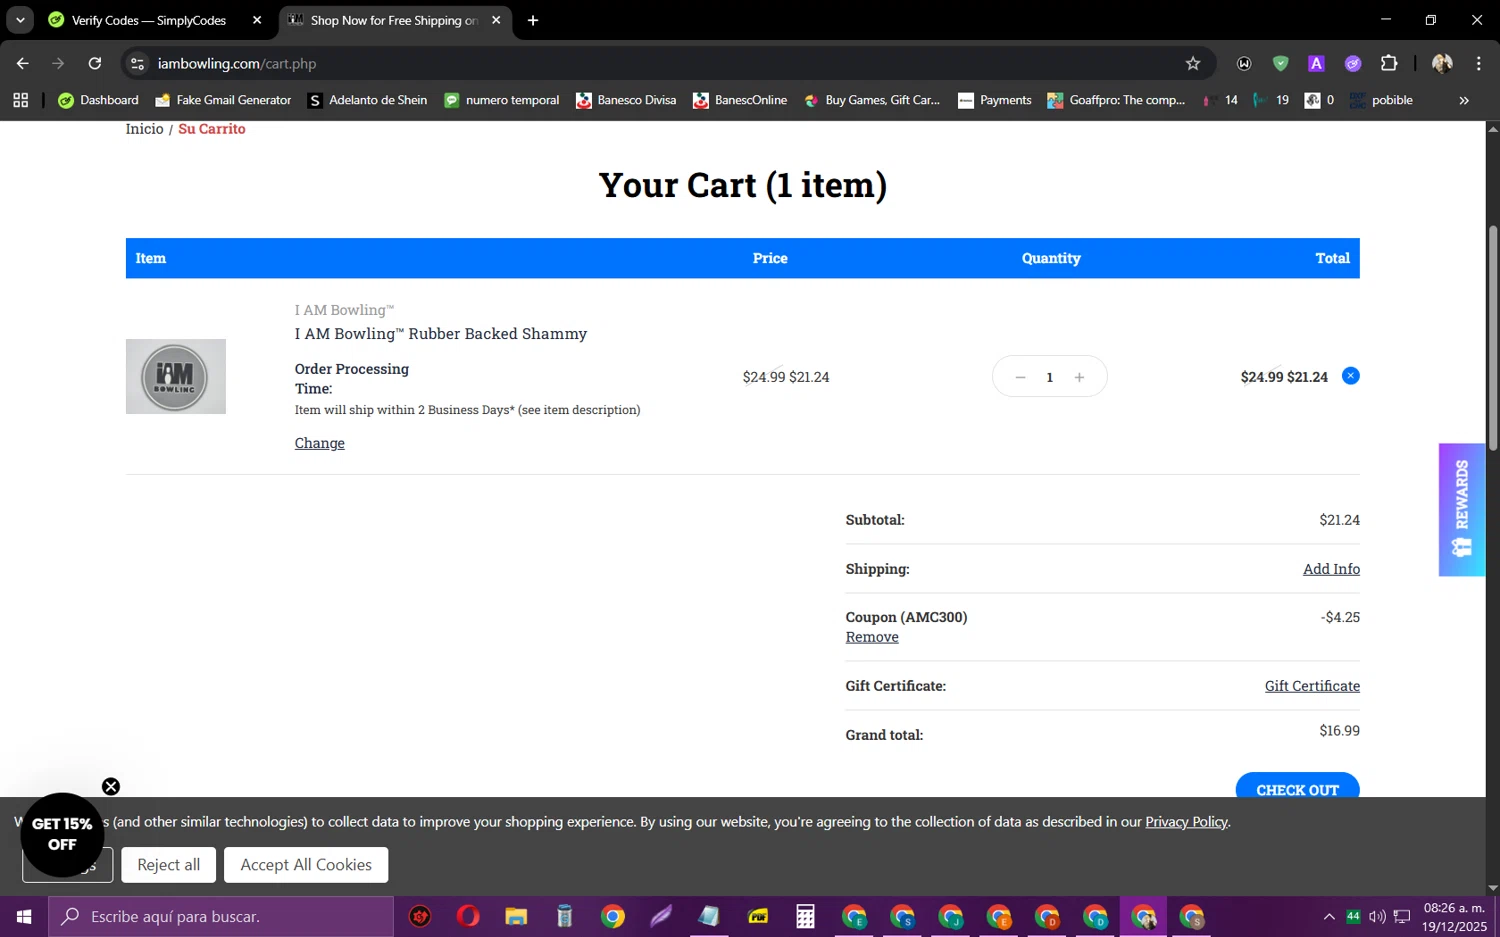Remove the AMC300 coupon

click(x=872, y=637)
